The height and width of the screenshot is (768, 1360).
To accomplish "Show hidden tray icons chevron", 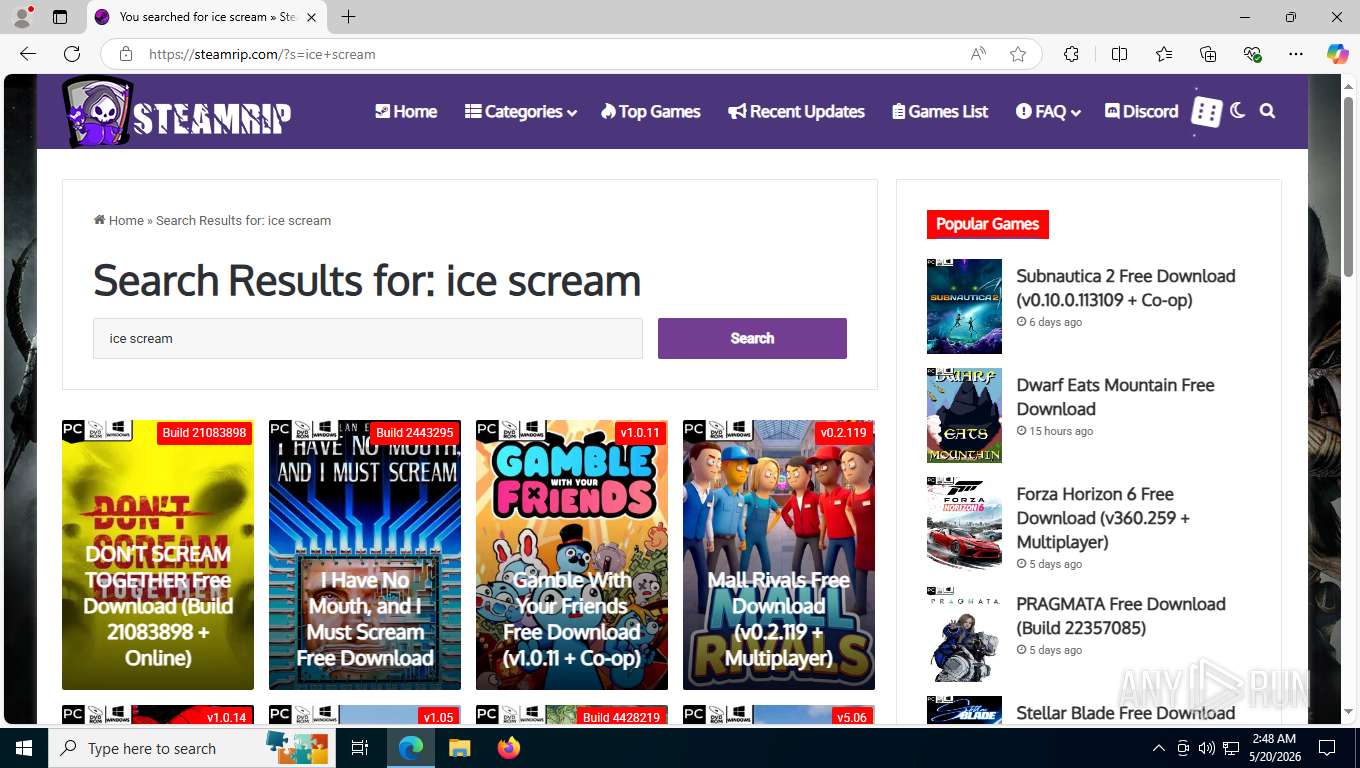I will [x=1159, y=748].
